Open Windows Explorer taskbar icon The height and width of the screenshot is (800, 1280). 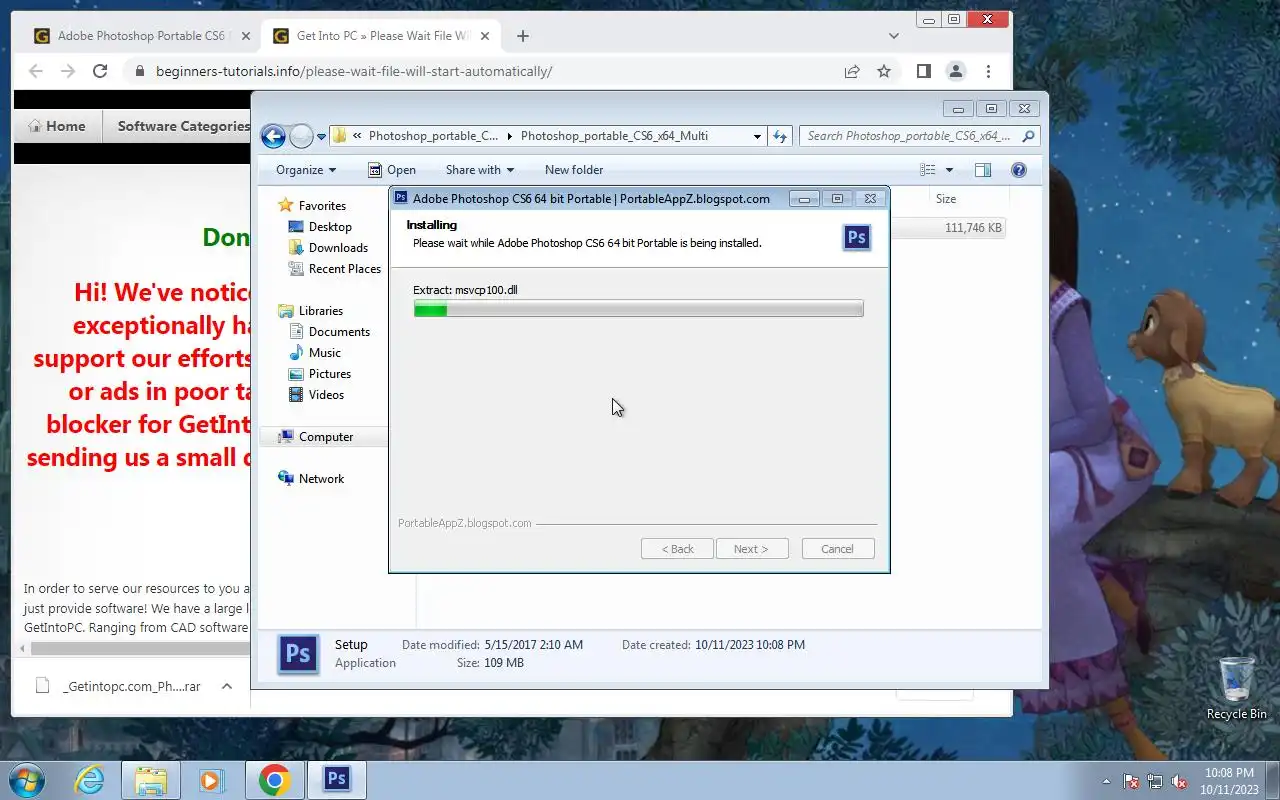tap(150, 780)
